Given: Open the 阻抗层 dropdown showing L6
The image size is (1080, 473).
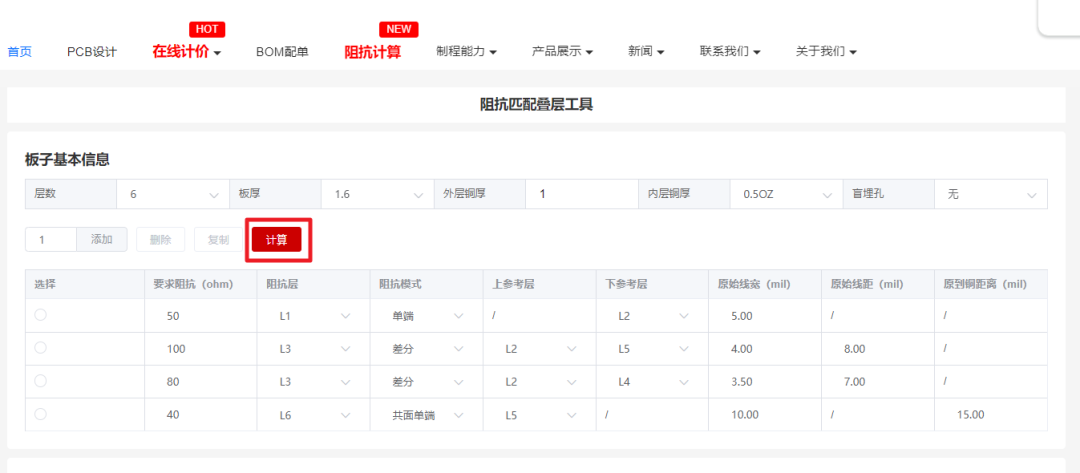Looking at the screenshot, I should (x=314, y=414).
